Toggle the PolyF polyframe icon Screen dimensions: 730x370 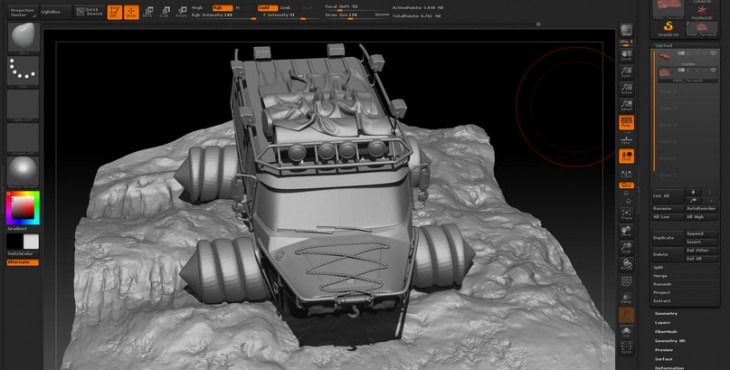point(626,282)
